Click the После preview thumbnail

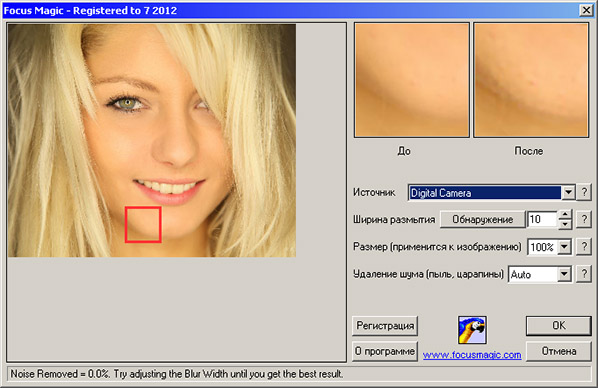click(x=531, y=80)
